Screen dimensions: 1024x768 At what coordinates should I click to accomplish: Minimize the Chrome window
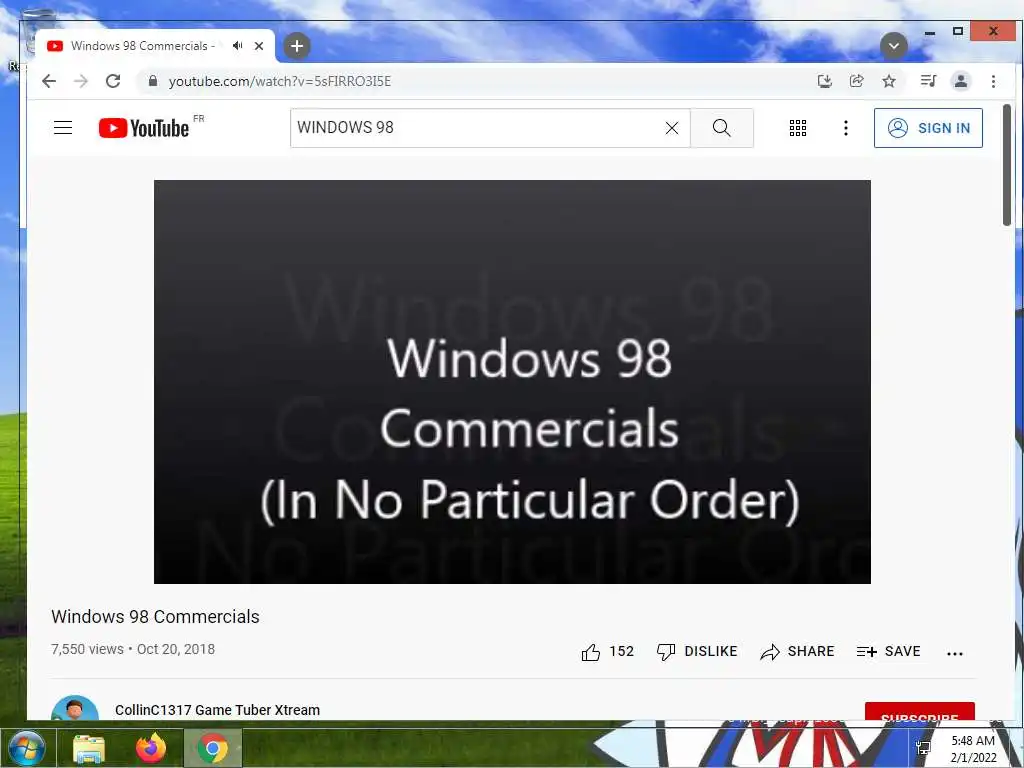click(930, 31)
